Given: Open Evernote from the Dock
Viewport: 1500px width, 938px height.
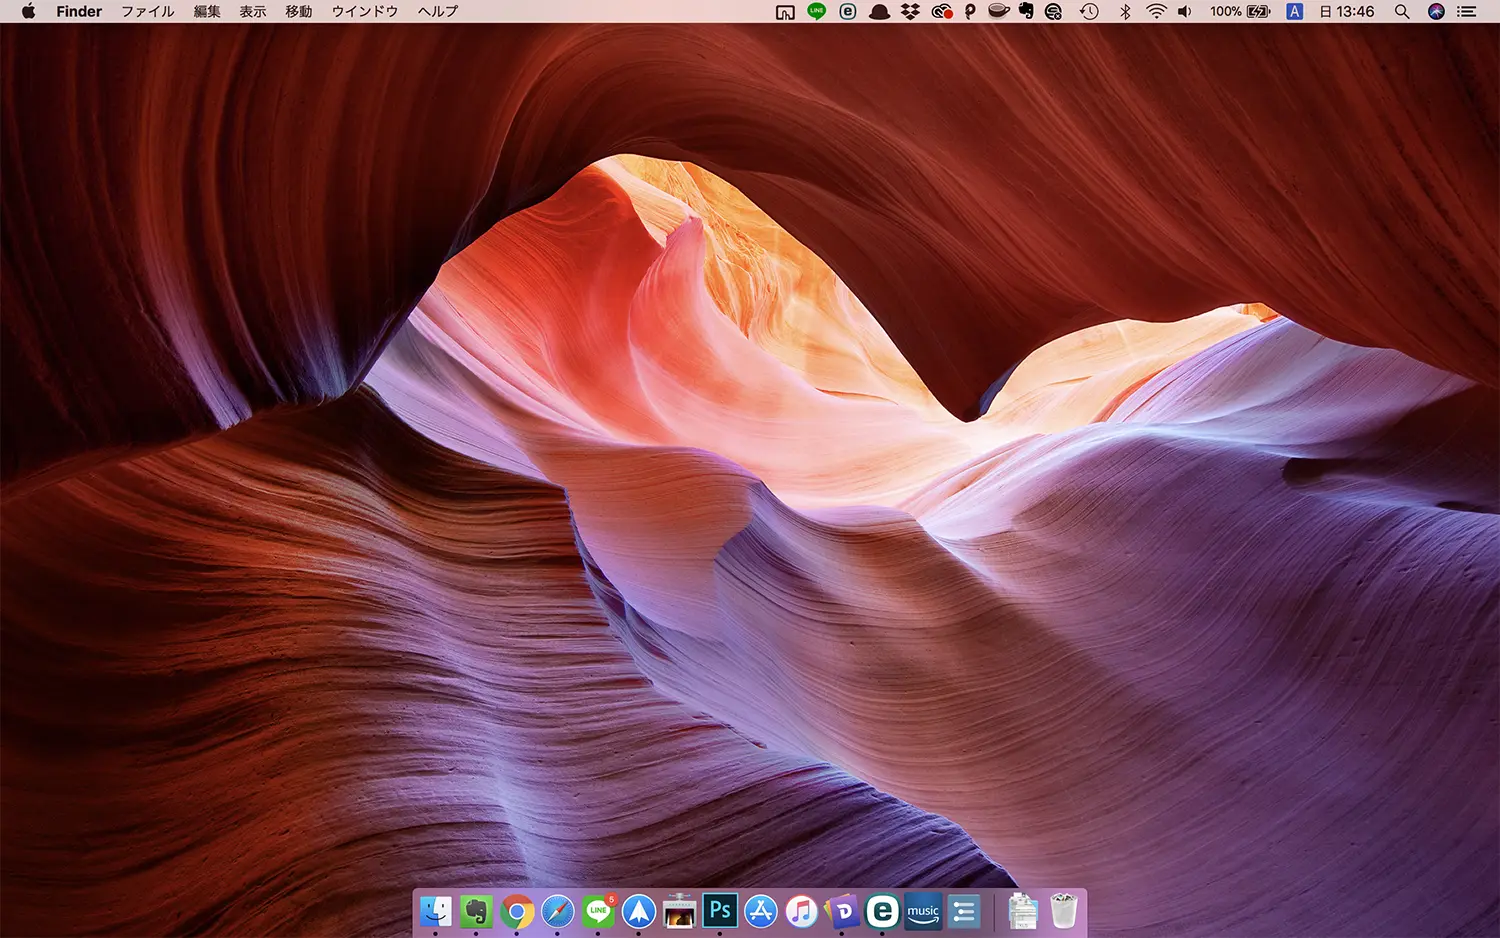Looking at the screenshot, I should [x=476, y=911].
